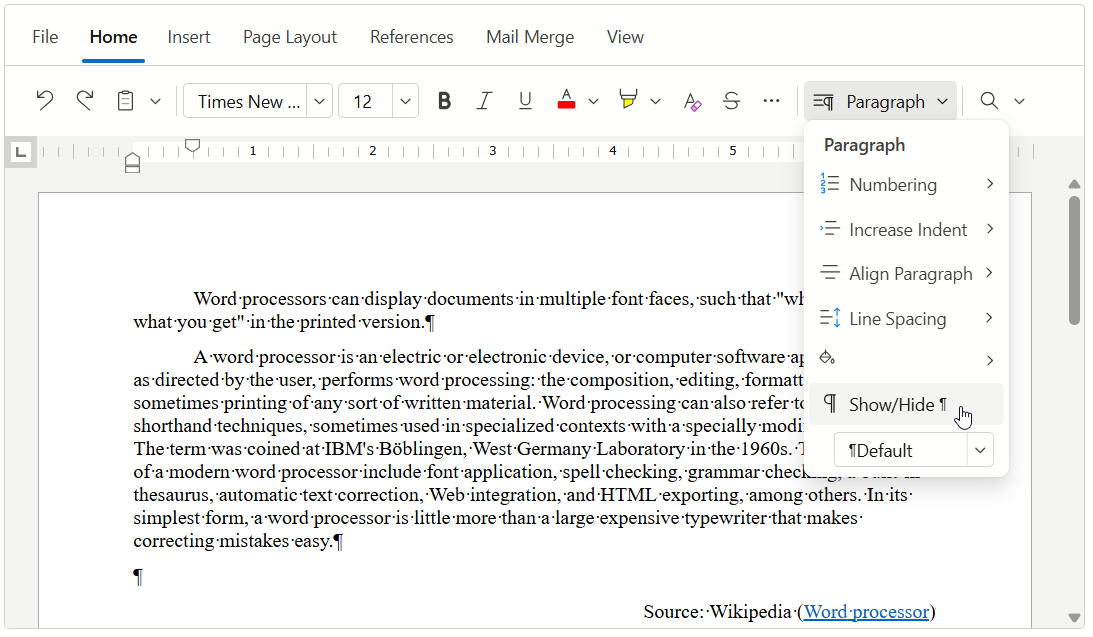Screen dimensions: 1093x637
Task: Open Find using the magnifier icon
Action: pos(988,100)
